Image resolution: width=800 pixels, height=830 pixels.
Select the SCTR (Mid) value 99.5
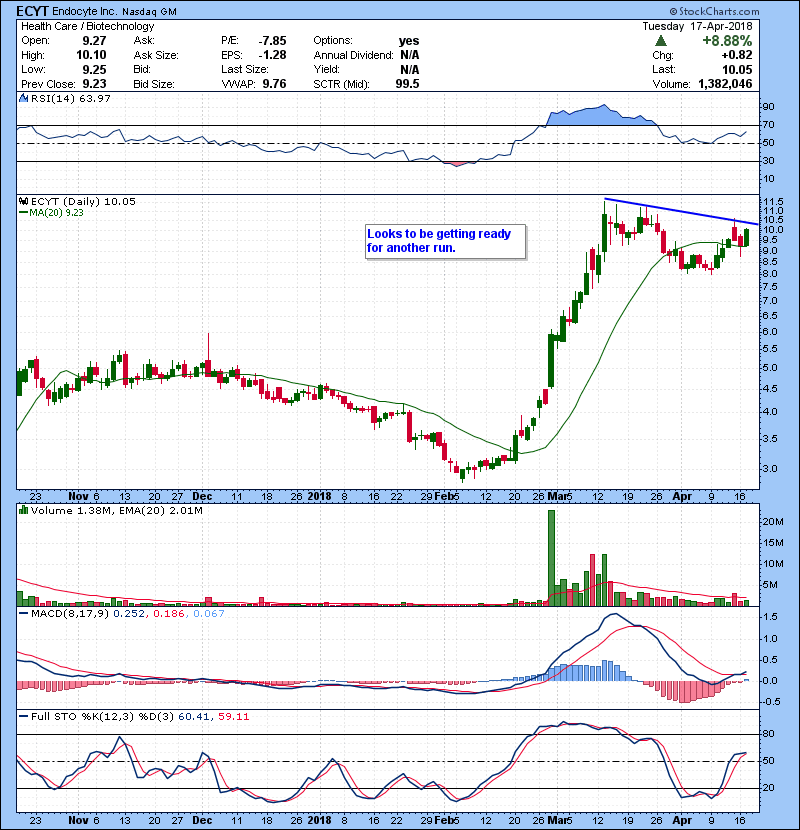tap(407, 84)
